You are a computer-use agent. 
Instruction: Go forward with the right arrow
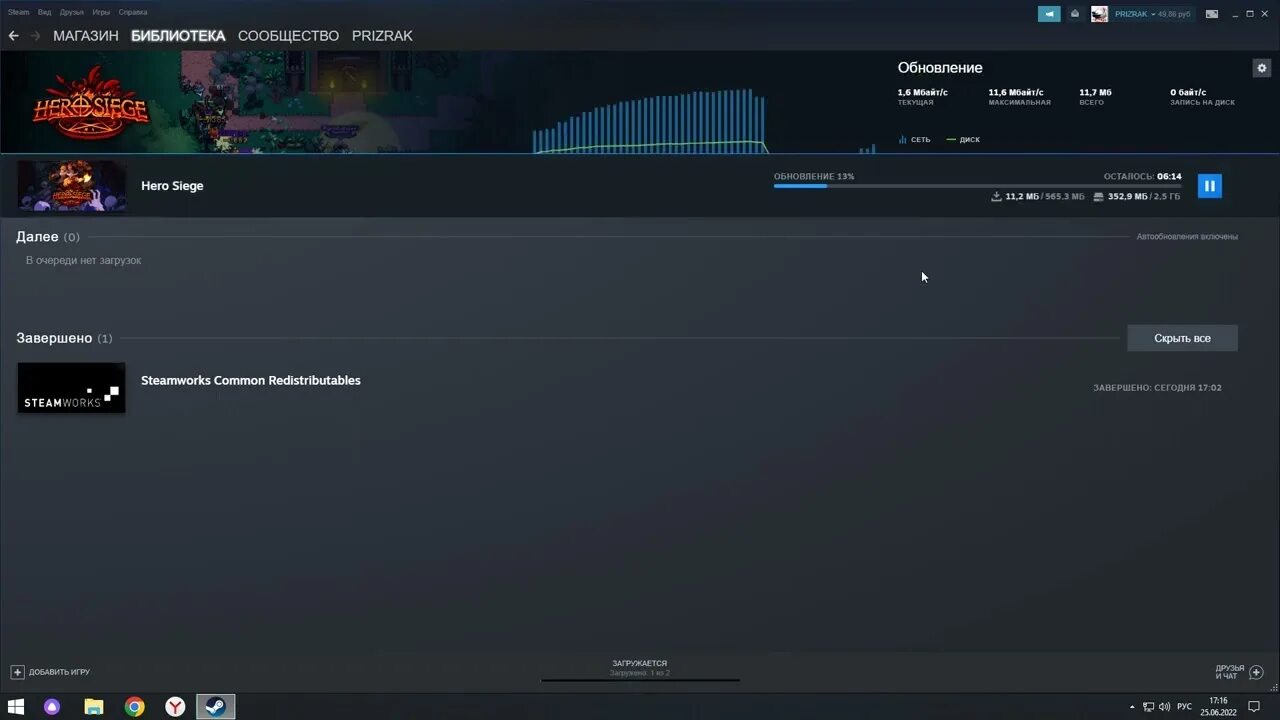click(35, 36)
